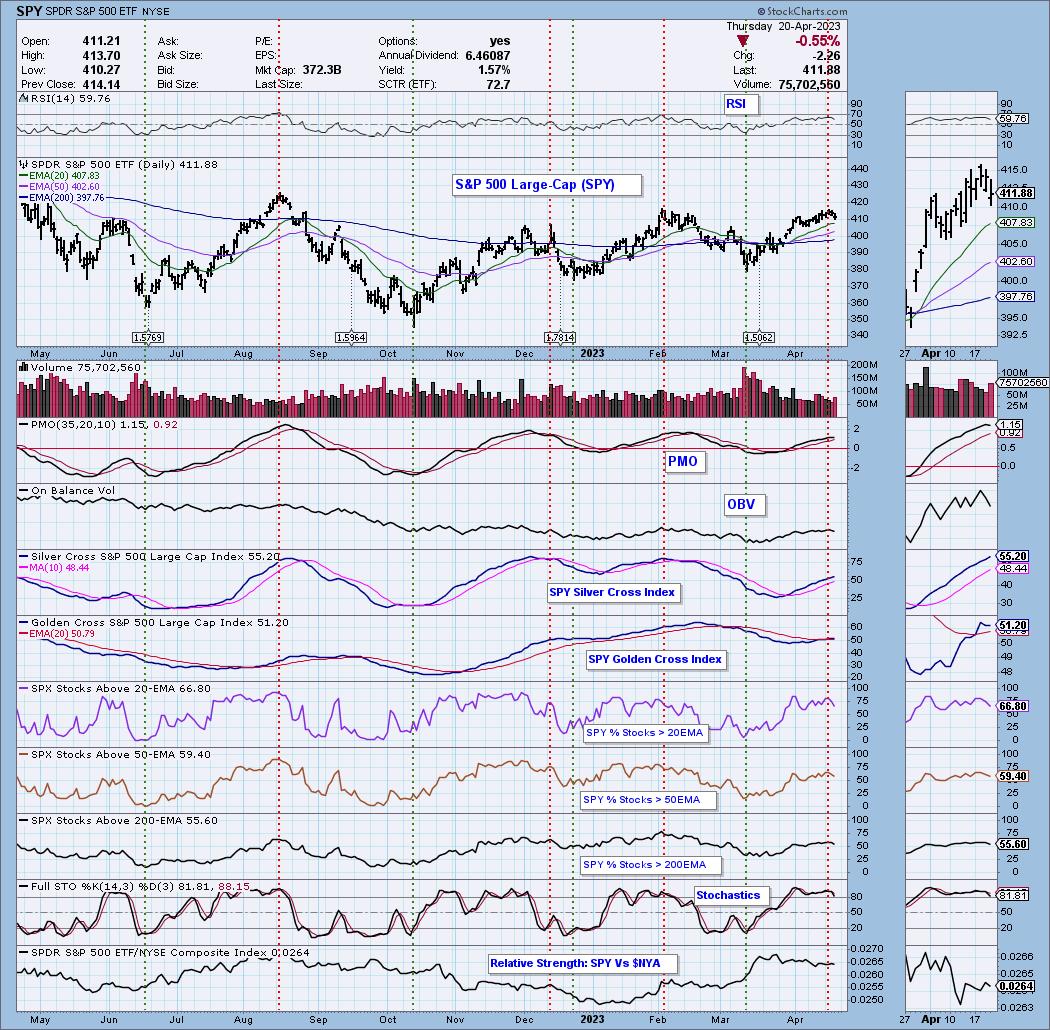Screen dimensions: 1050x1030
Task: Click the SCTR (ETF) 72.7 value
Action: 498,84
